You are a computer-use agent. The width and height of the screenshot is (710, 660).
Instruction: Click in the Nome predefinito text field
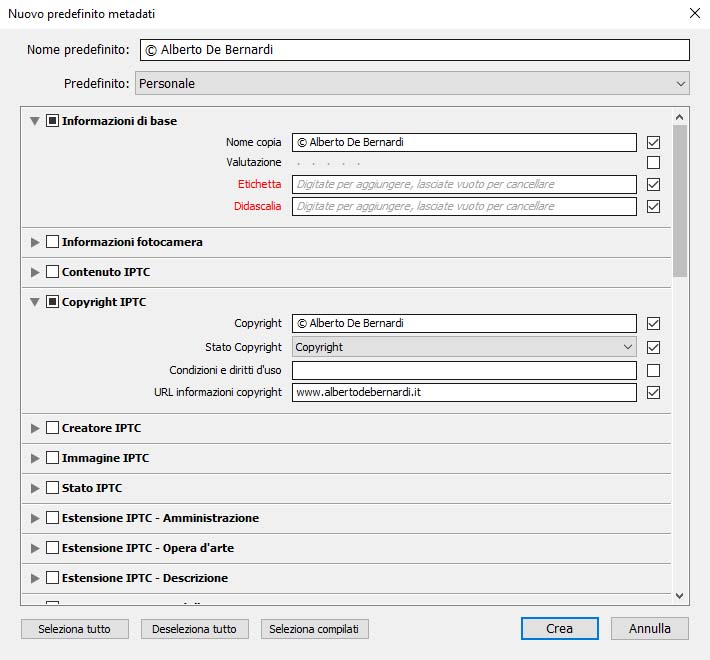[412, 50]
